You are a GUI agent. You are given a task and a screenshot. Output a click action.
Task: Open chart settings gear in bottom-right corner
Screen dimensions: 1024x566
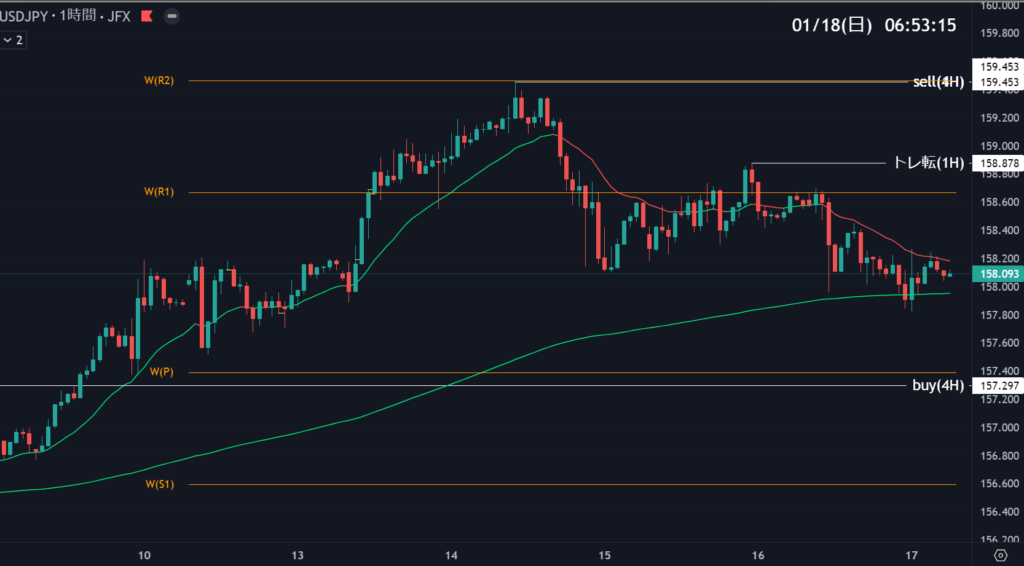(x=999, y=555)
